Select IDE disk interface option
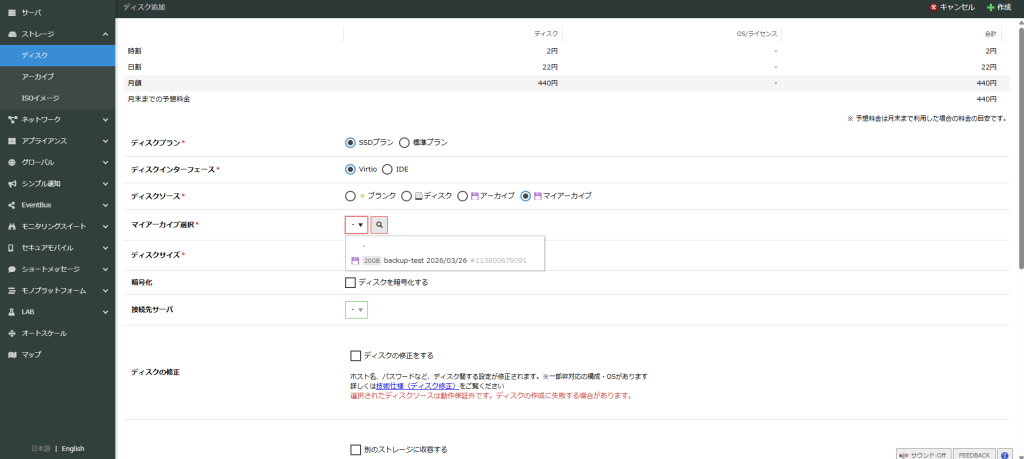Image resolution: width=1024 pixels, height=459 pixels. (x=387, y=169)
